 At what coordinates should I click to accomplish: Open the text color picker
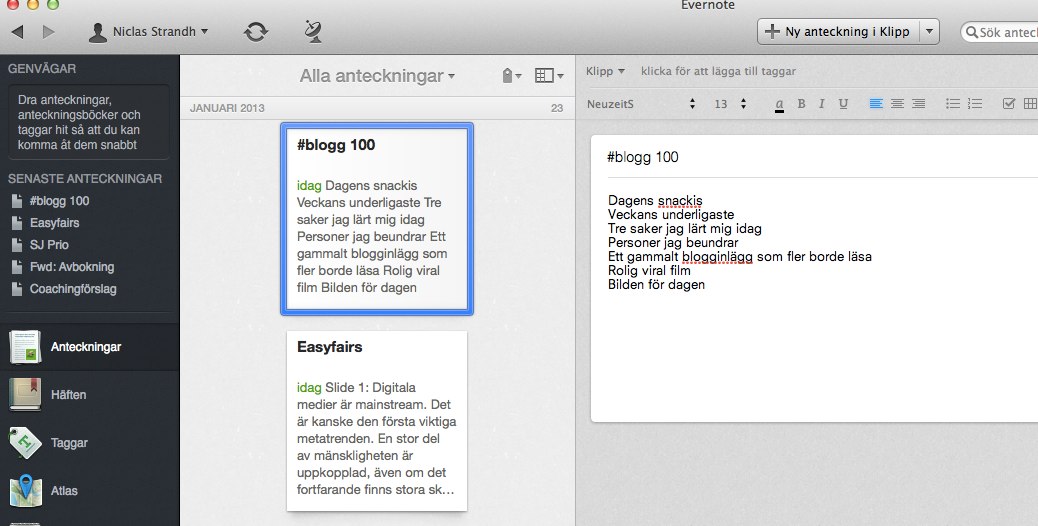(779, 104)
